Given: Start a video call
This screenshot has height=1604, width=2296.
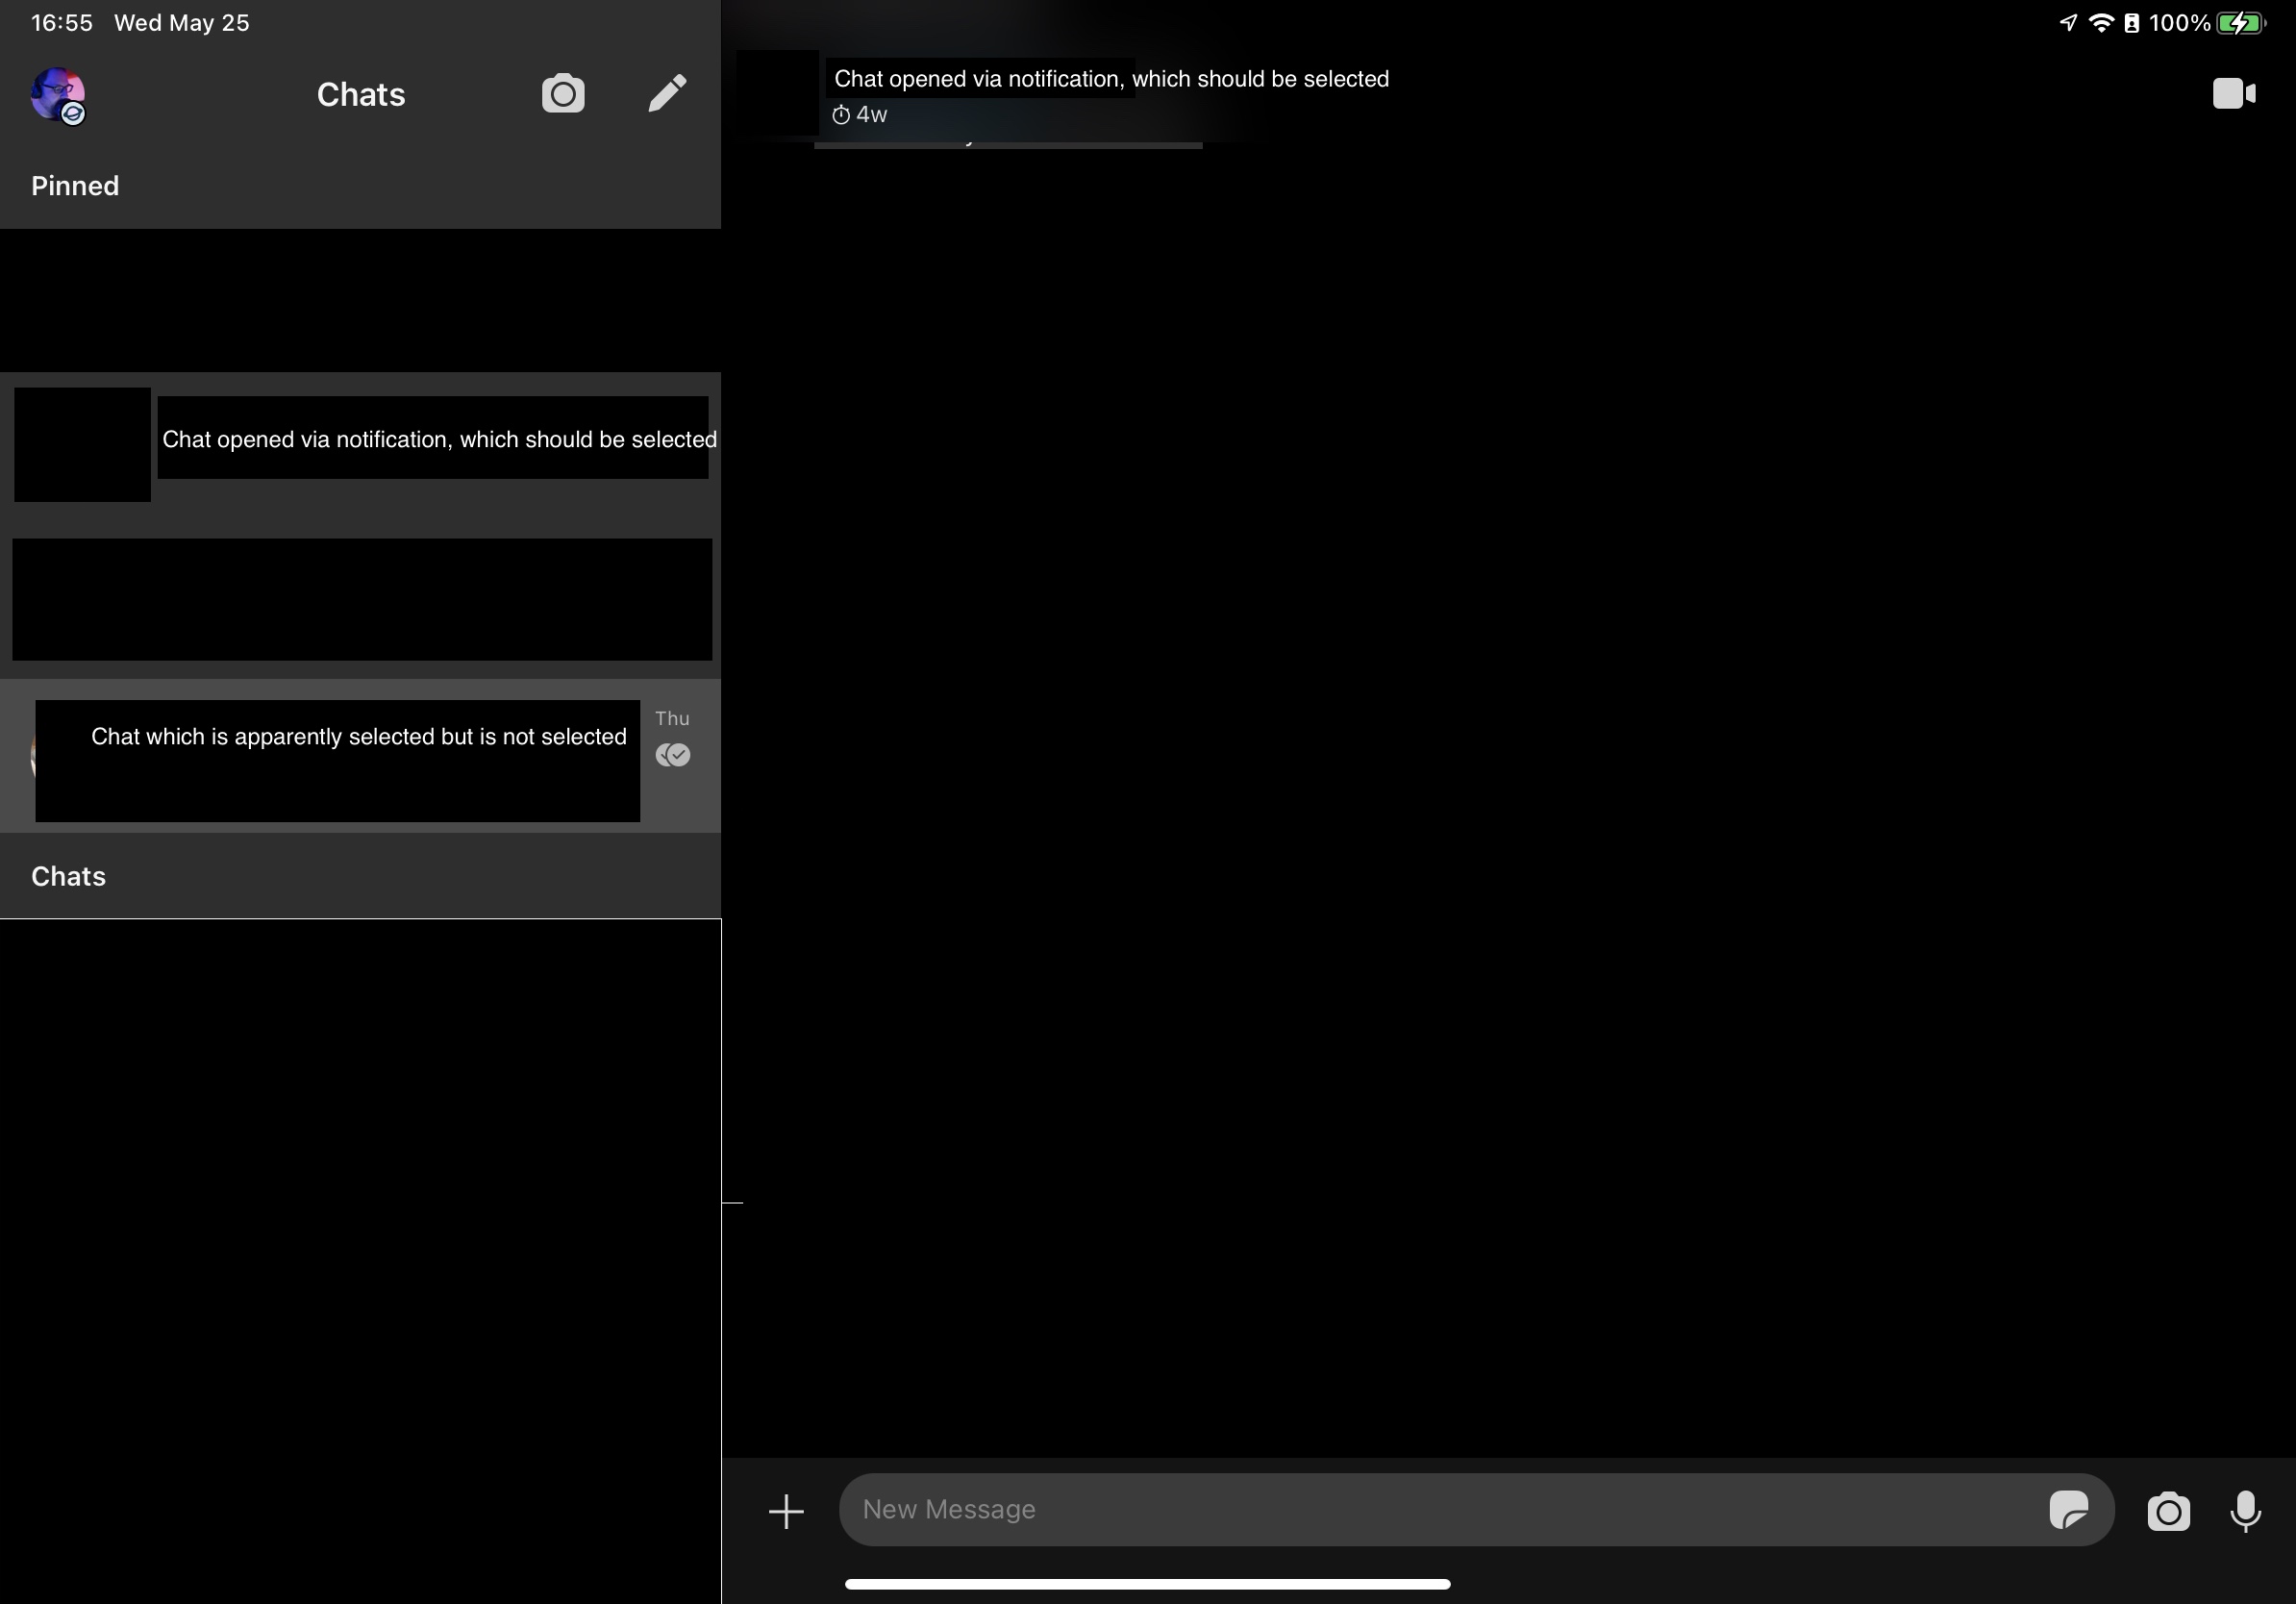Looking at the screenshot, I should click(x=2233, y=94).
